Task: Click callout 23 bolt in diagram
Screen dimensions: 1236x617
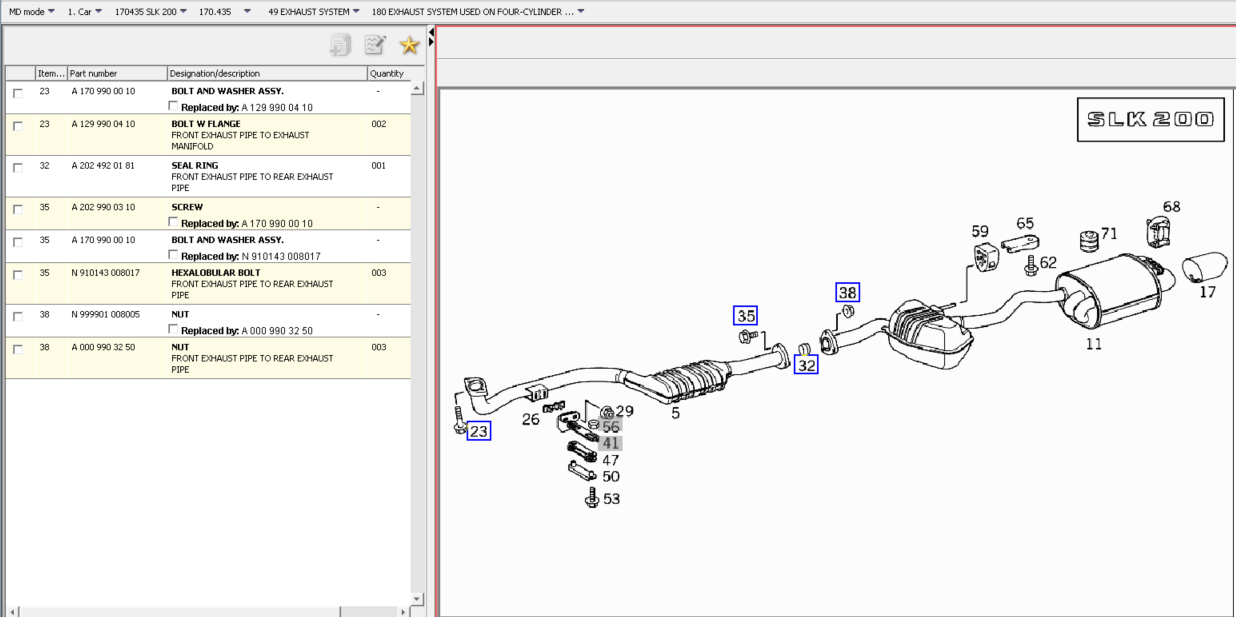Action: (479, 431)
